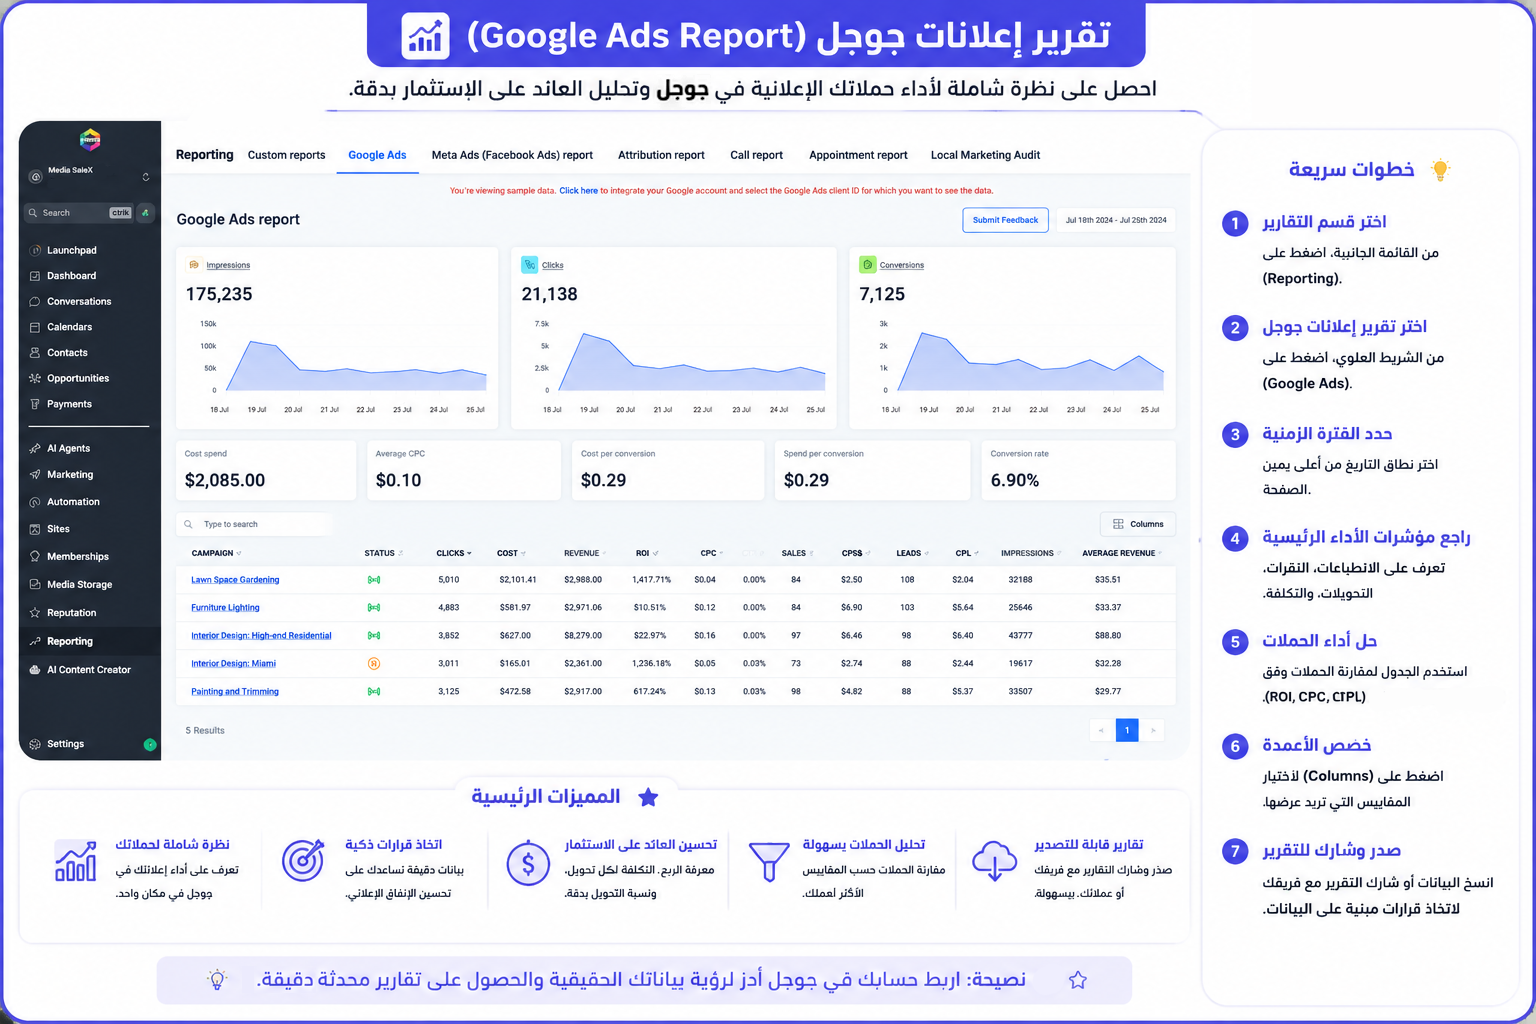Open Contacts in the sidebar
1536x1024 pixels.
67,353
